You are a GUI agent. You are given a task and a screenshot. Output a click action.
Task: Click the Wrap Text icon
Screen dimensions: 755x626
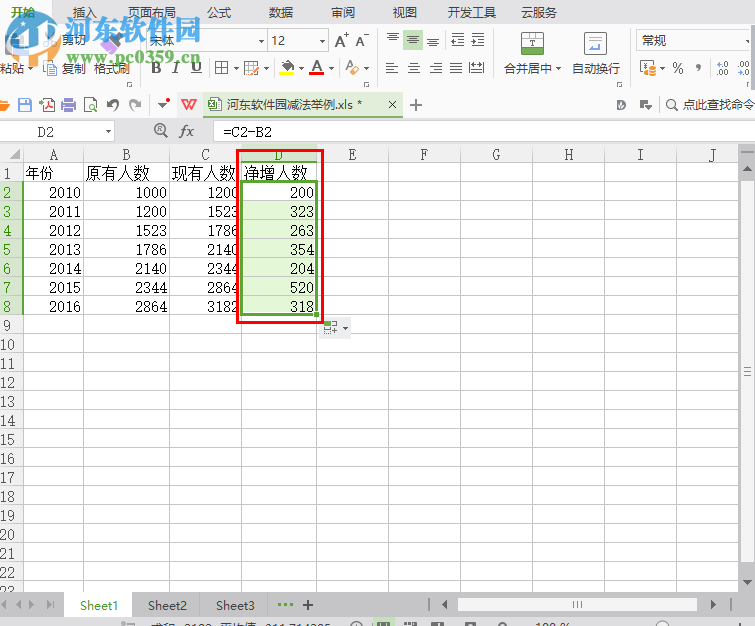pyautogui.click(x=595, y=44)
